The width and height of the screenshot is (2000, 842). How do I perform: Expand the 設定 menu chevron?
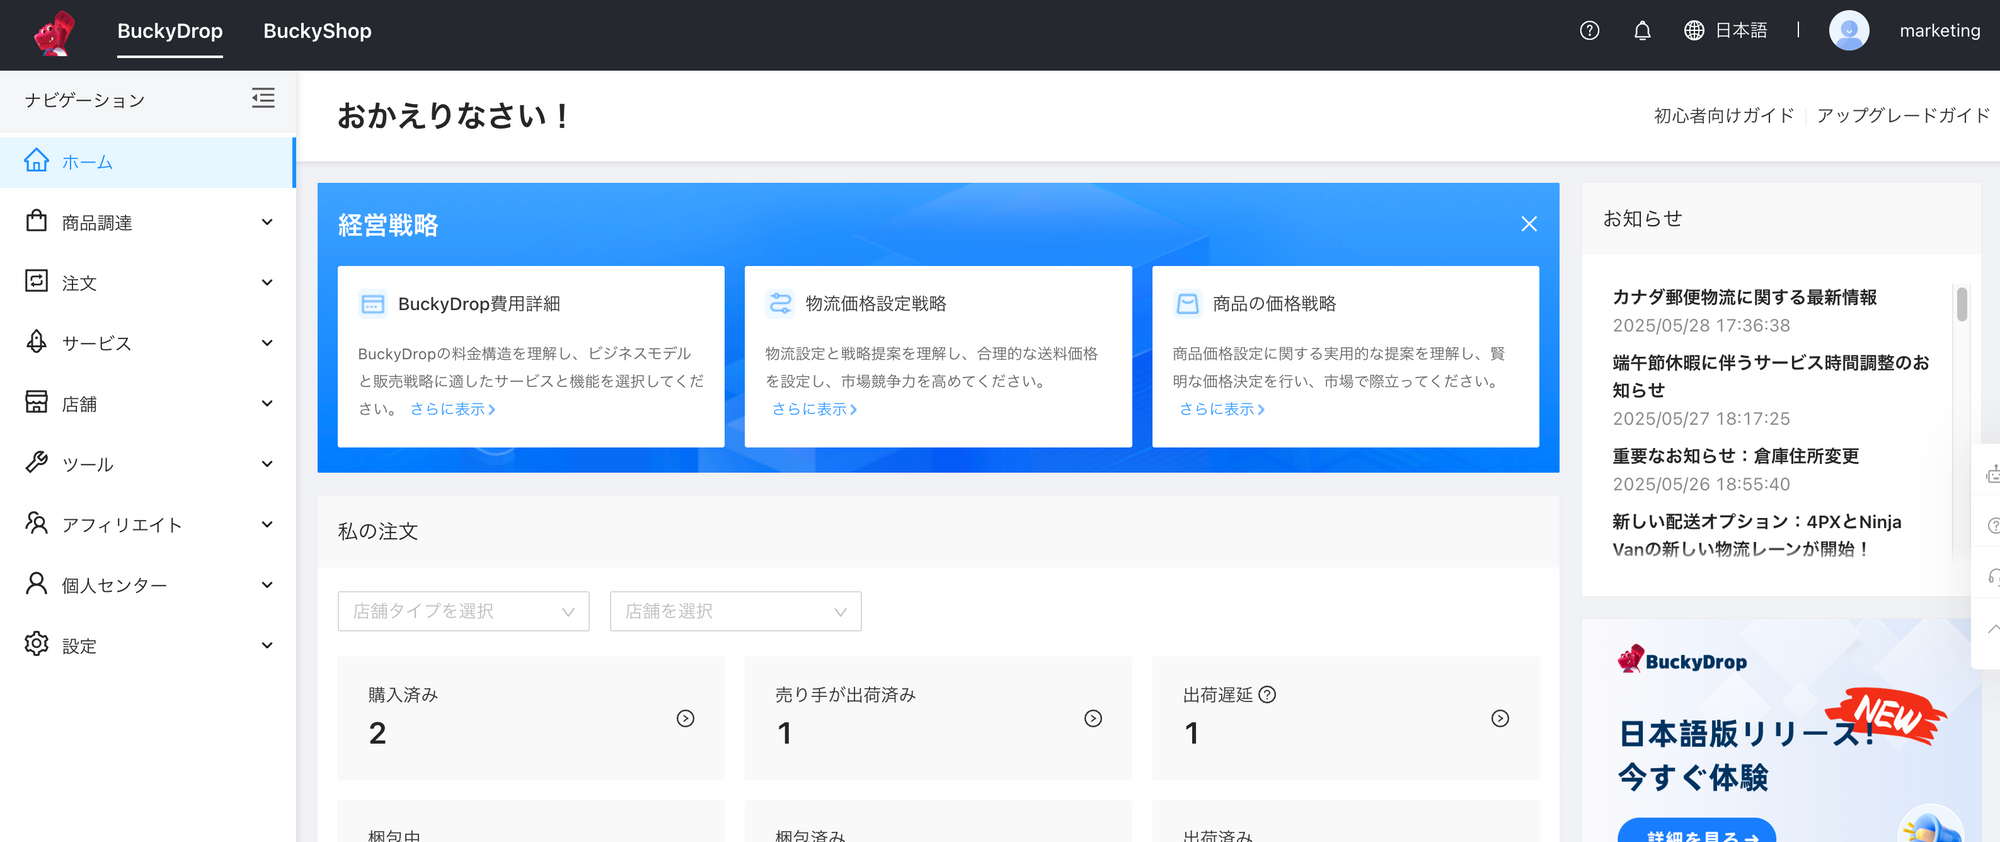[x=267, y=645]
